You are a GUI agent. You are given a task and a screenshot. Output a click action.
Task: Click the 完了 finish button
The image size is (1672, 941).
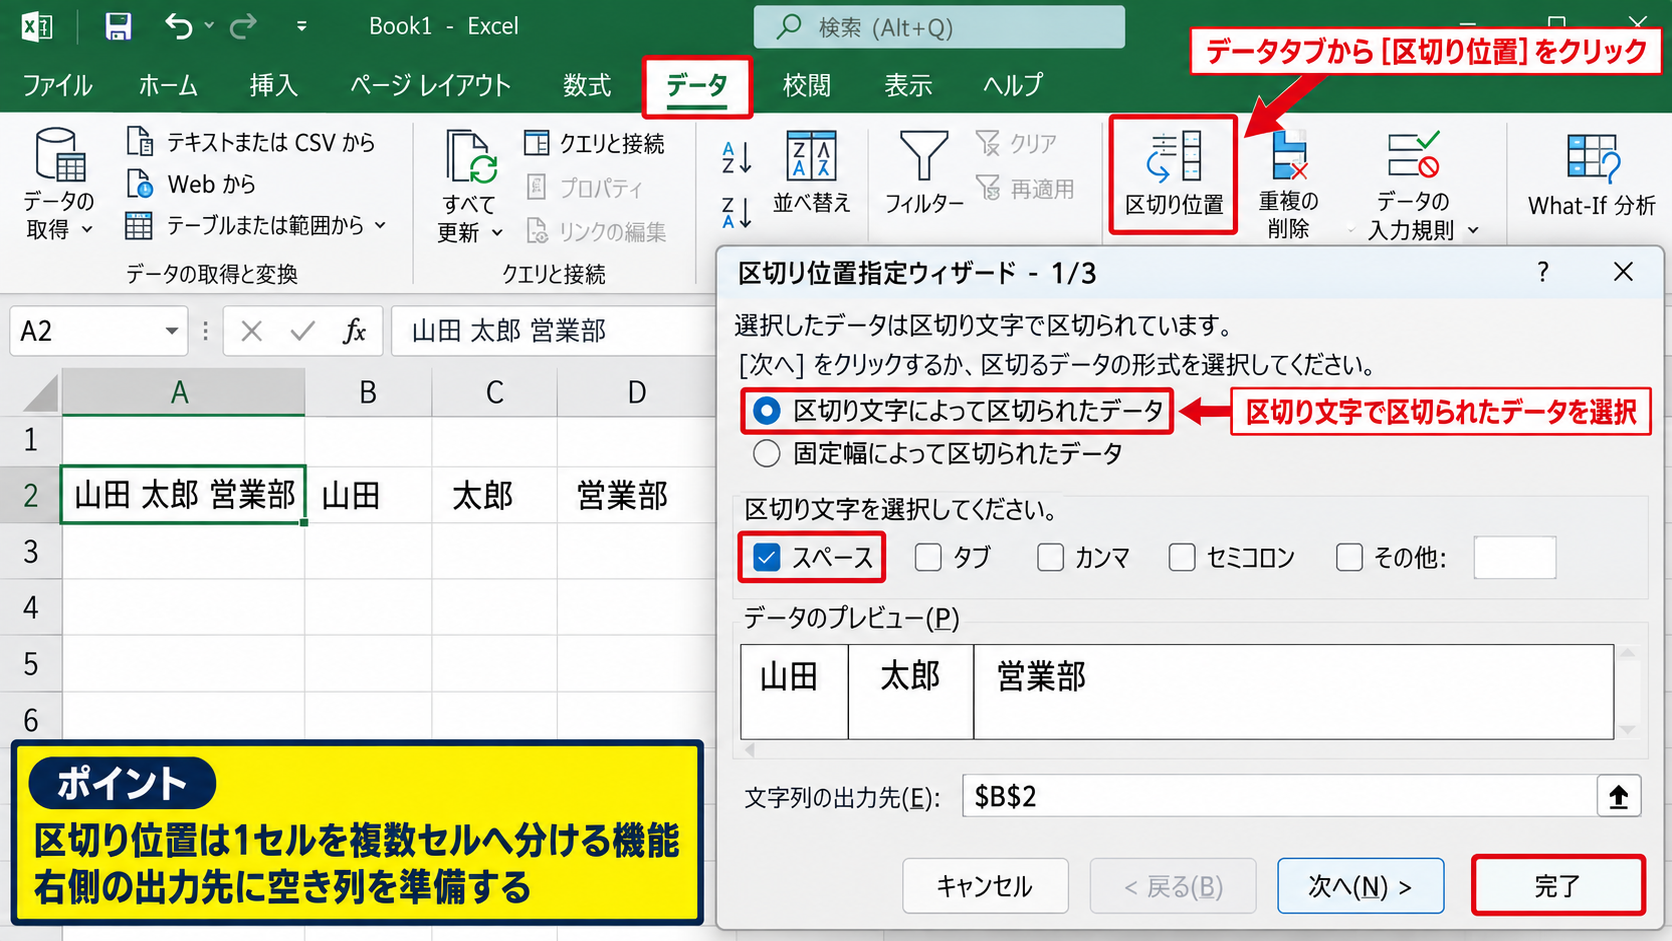1558,885
